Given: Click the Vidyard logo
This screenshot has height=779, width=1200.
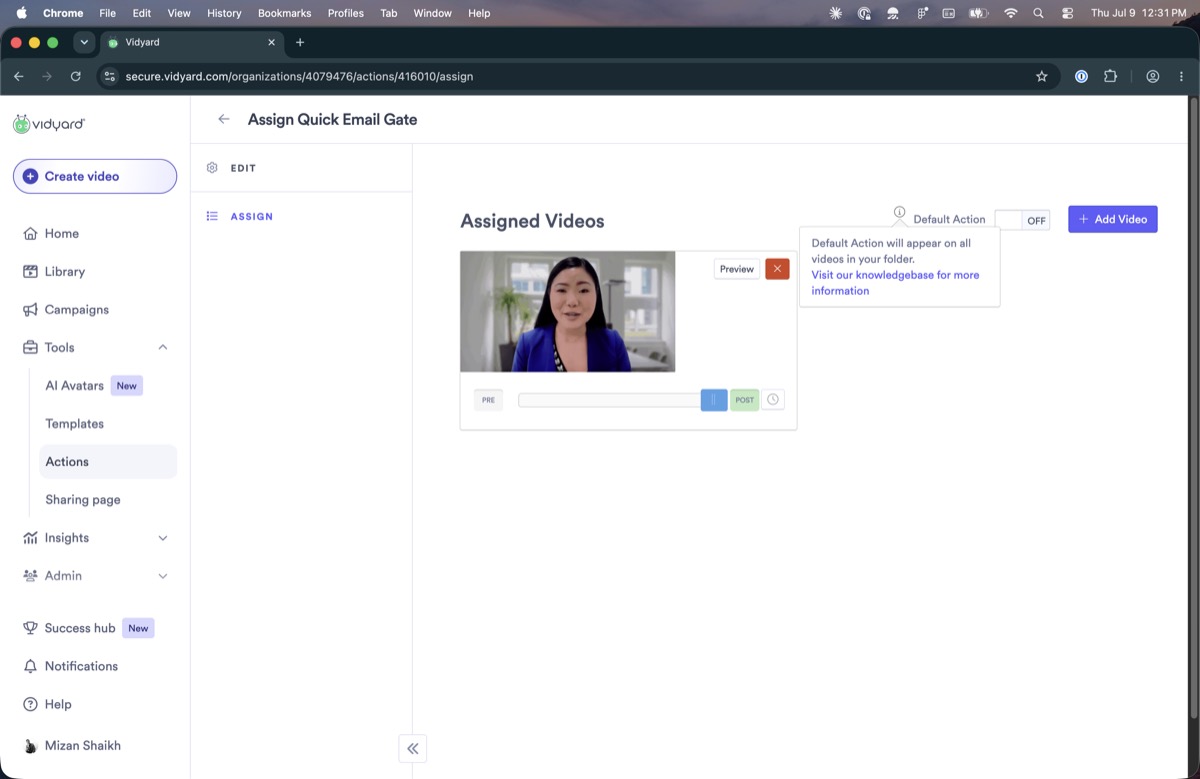Looking at the screenshot, I should [x=49, y=124].
